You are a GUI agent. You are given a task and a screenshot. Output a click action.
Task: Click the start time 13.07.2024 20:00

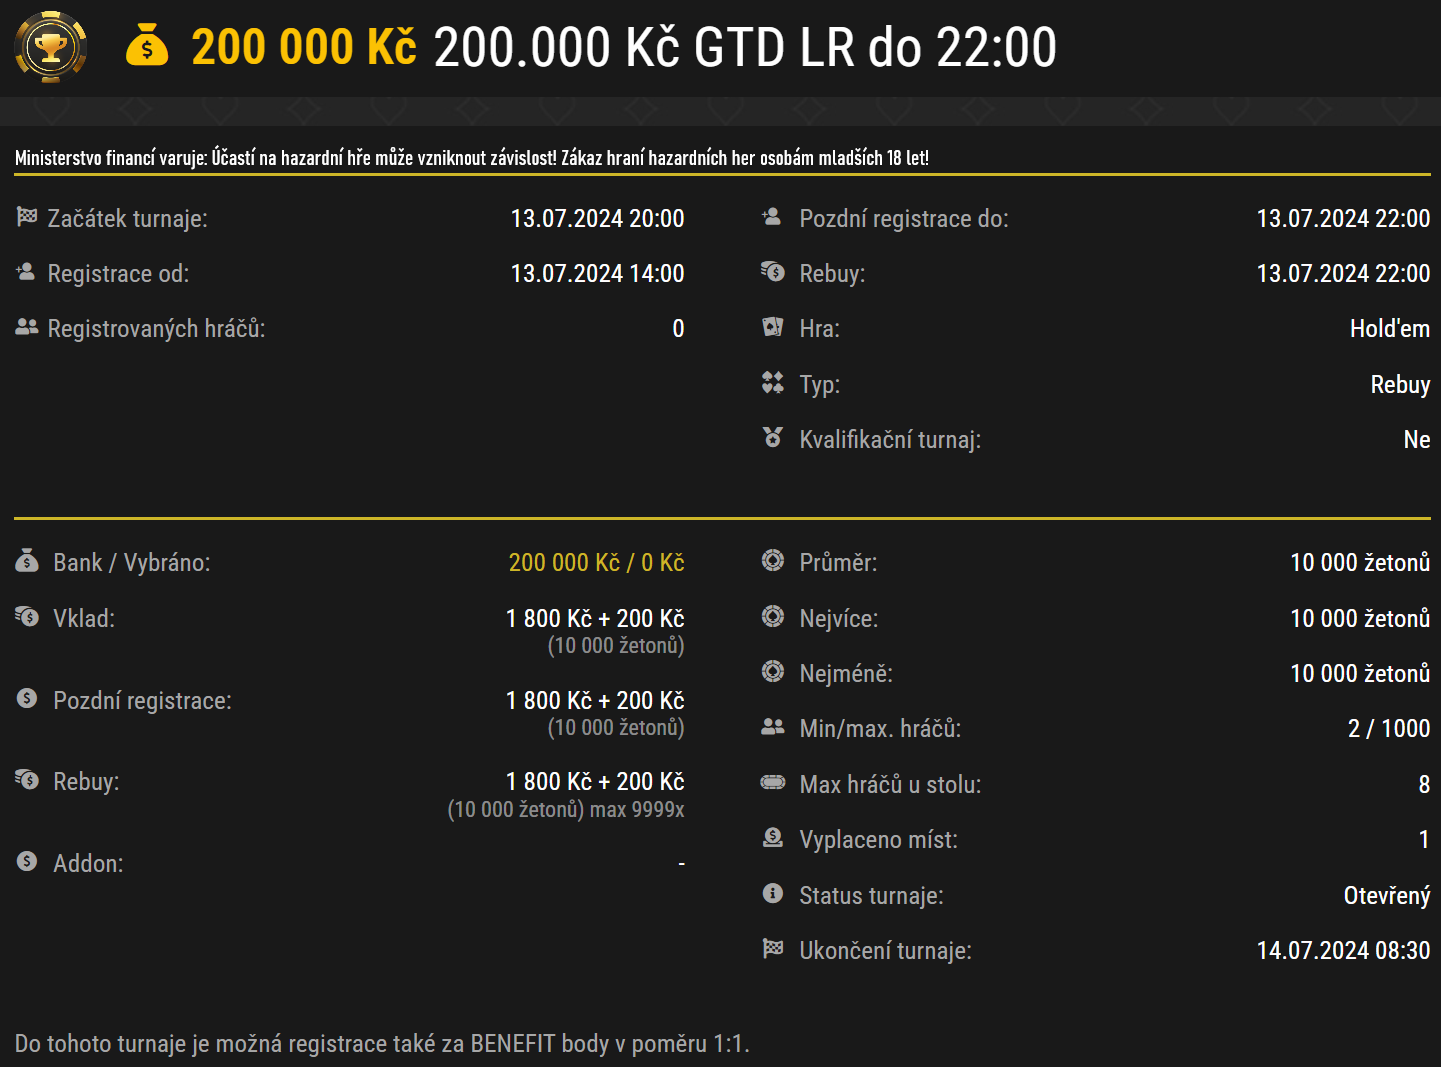click(x=597, y=218)
